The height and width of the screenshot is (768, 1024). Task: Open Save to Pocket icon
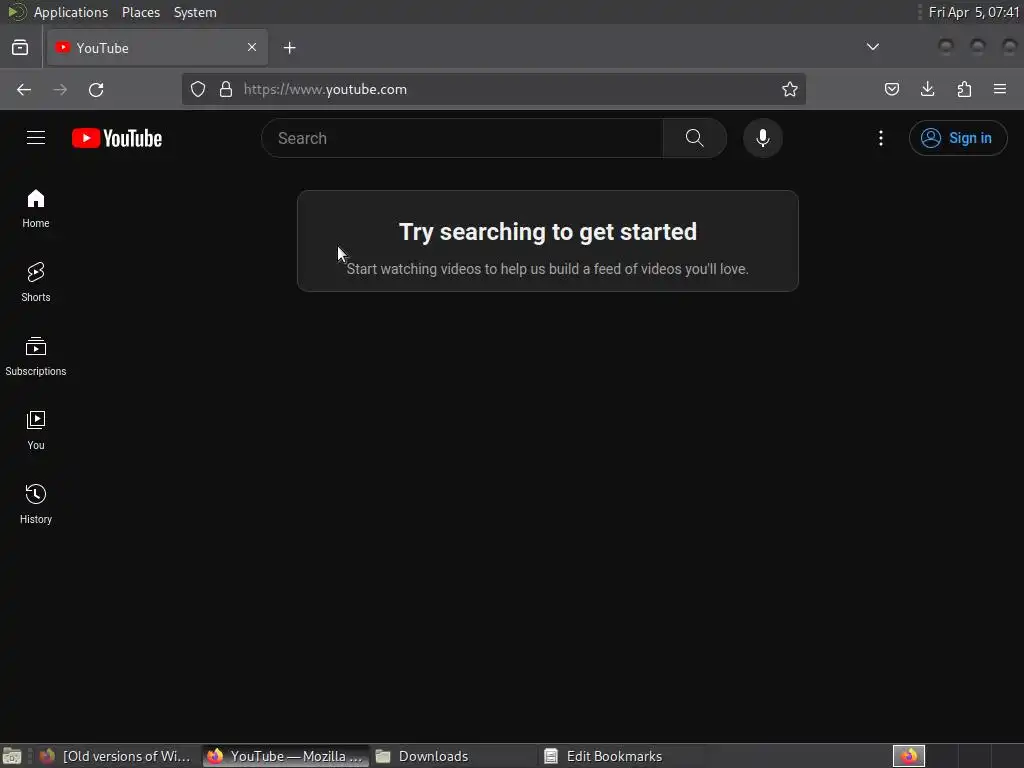tap(891, 89)
